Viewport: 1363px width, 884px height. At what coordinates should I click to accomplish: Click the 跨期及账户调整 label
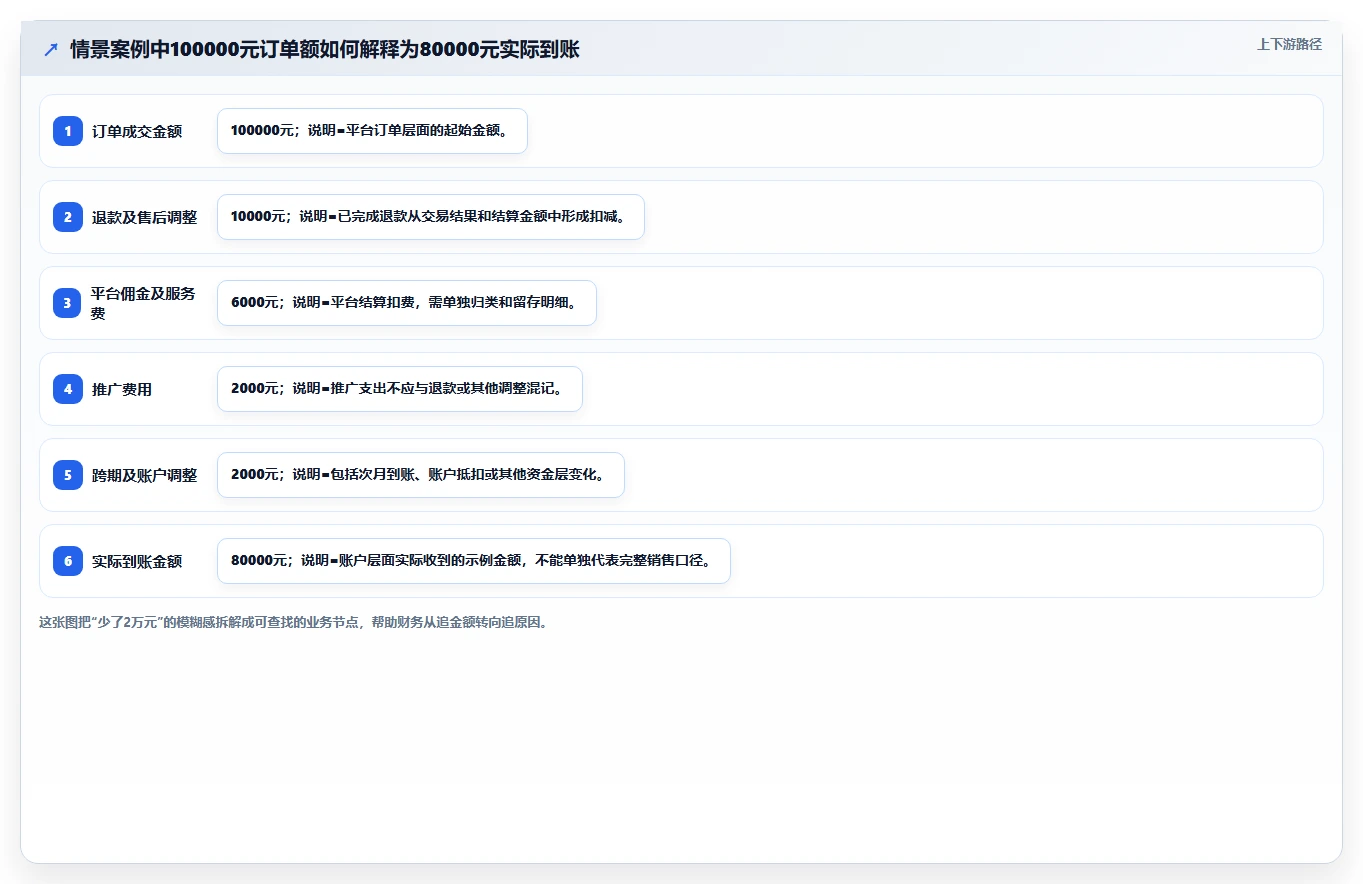pos(144,475)
